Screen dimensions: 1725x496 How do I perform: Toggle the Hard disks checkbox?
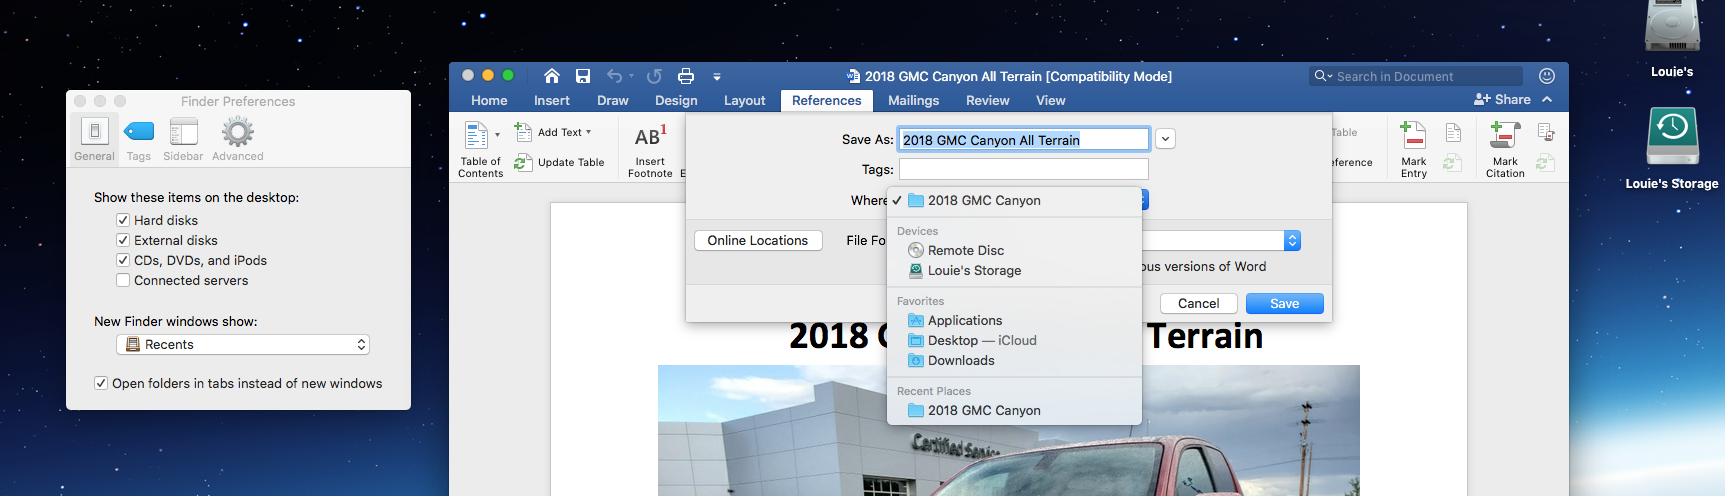click(123, 220)
